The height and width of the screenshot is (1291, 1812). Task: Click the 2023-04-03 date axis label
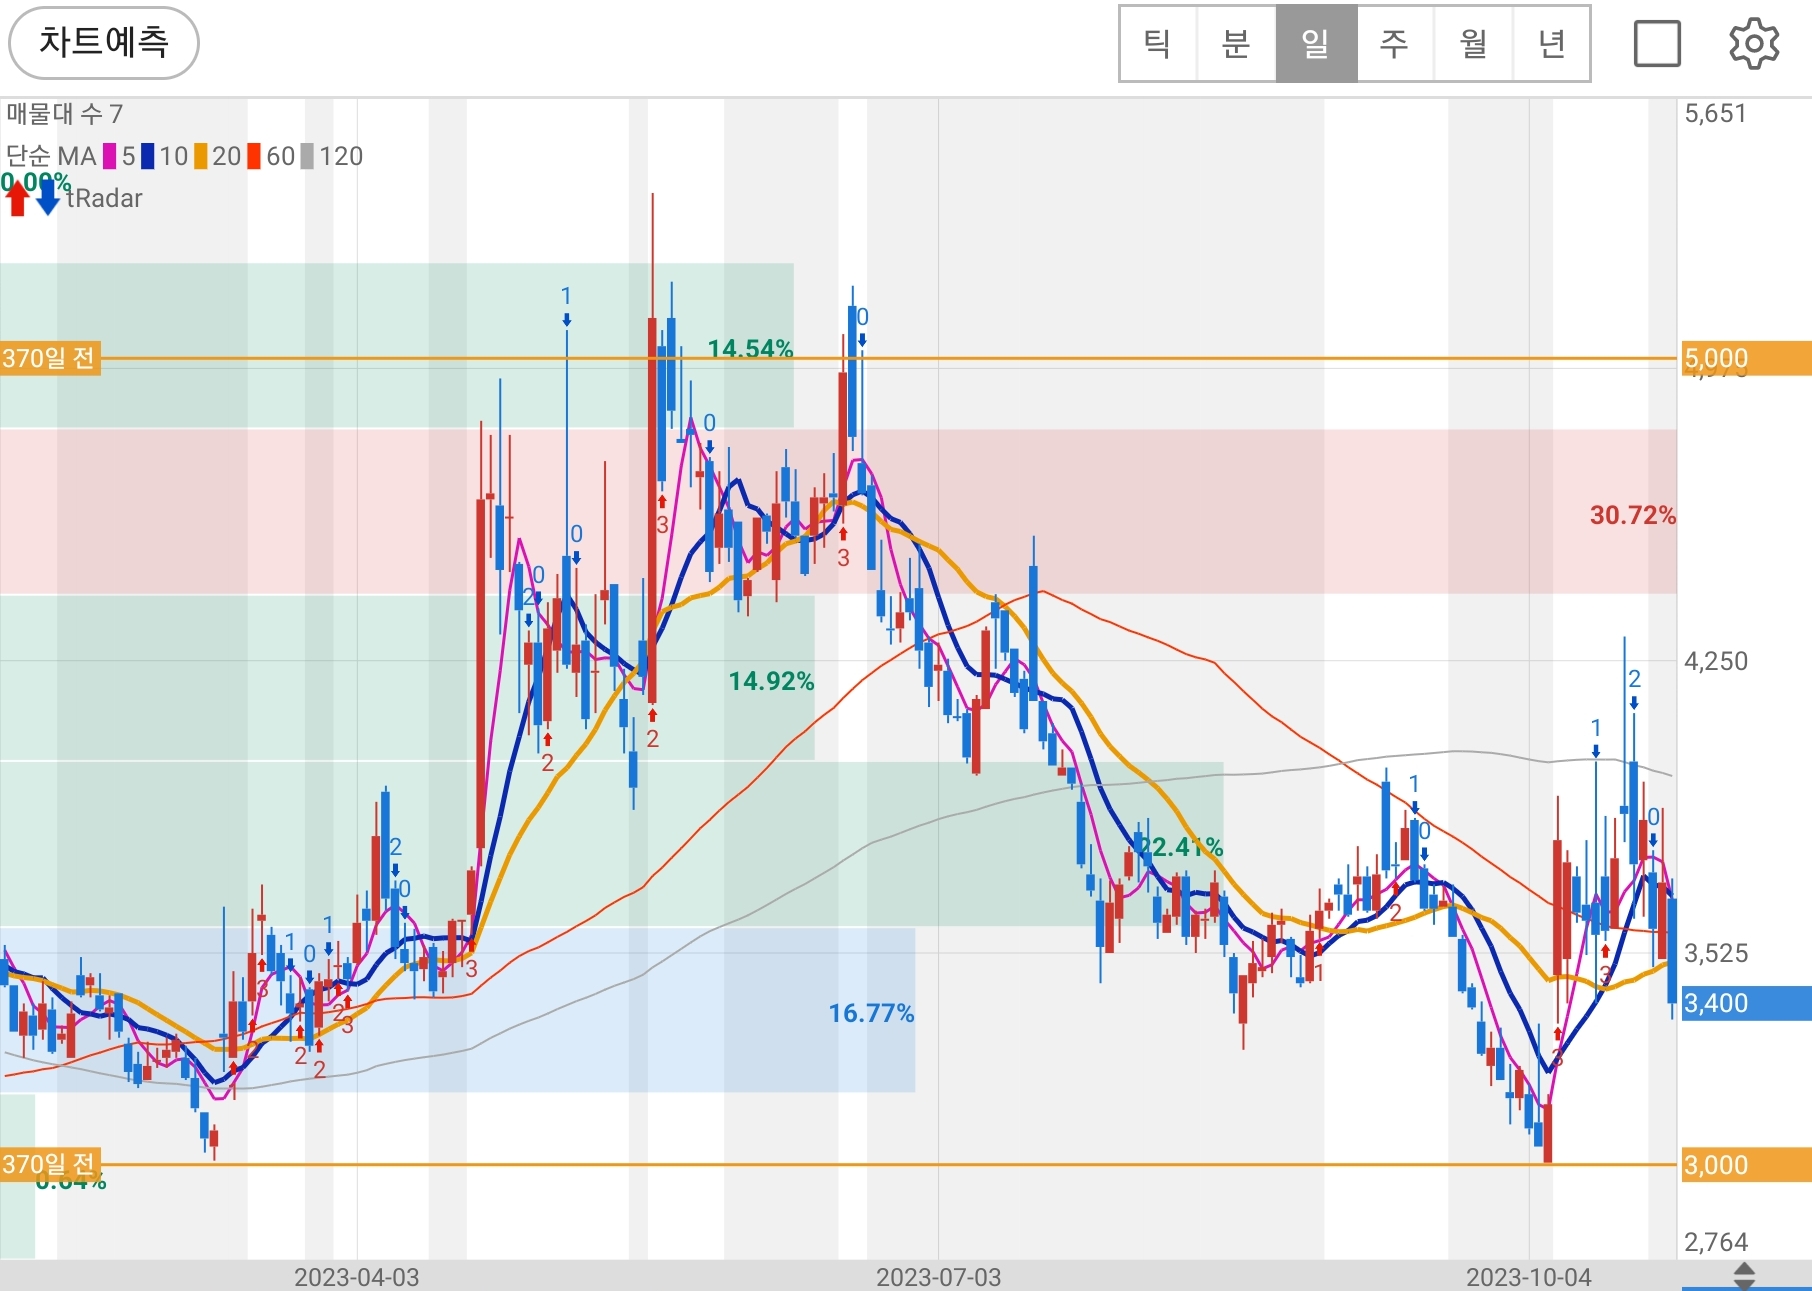pos(357,1277)
